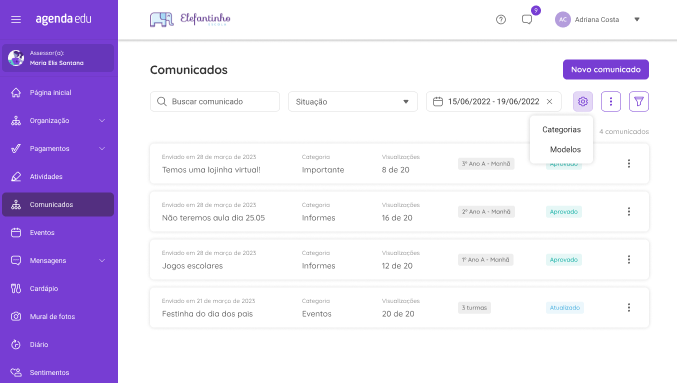Click the 1º Ano A - Manhã tag
Screen dimensions: 677x383
[x=485, y=260]
